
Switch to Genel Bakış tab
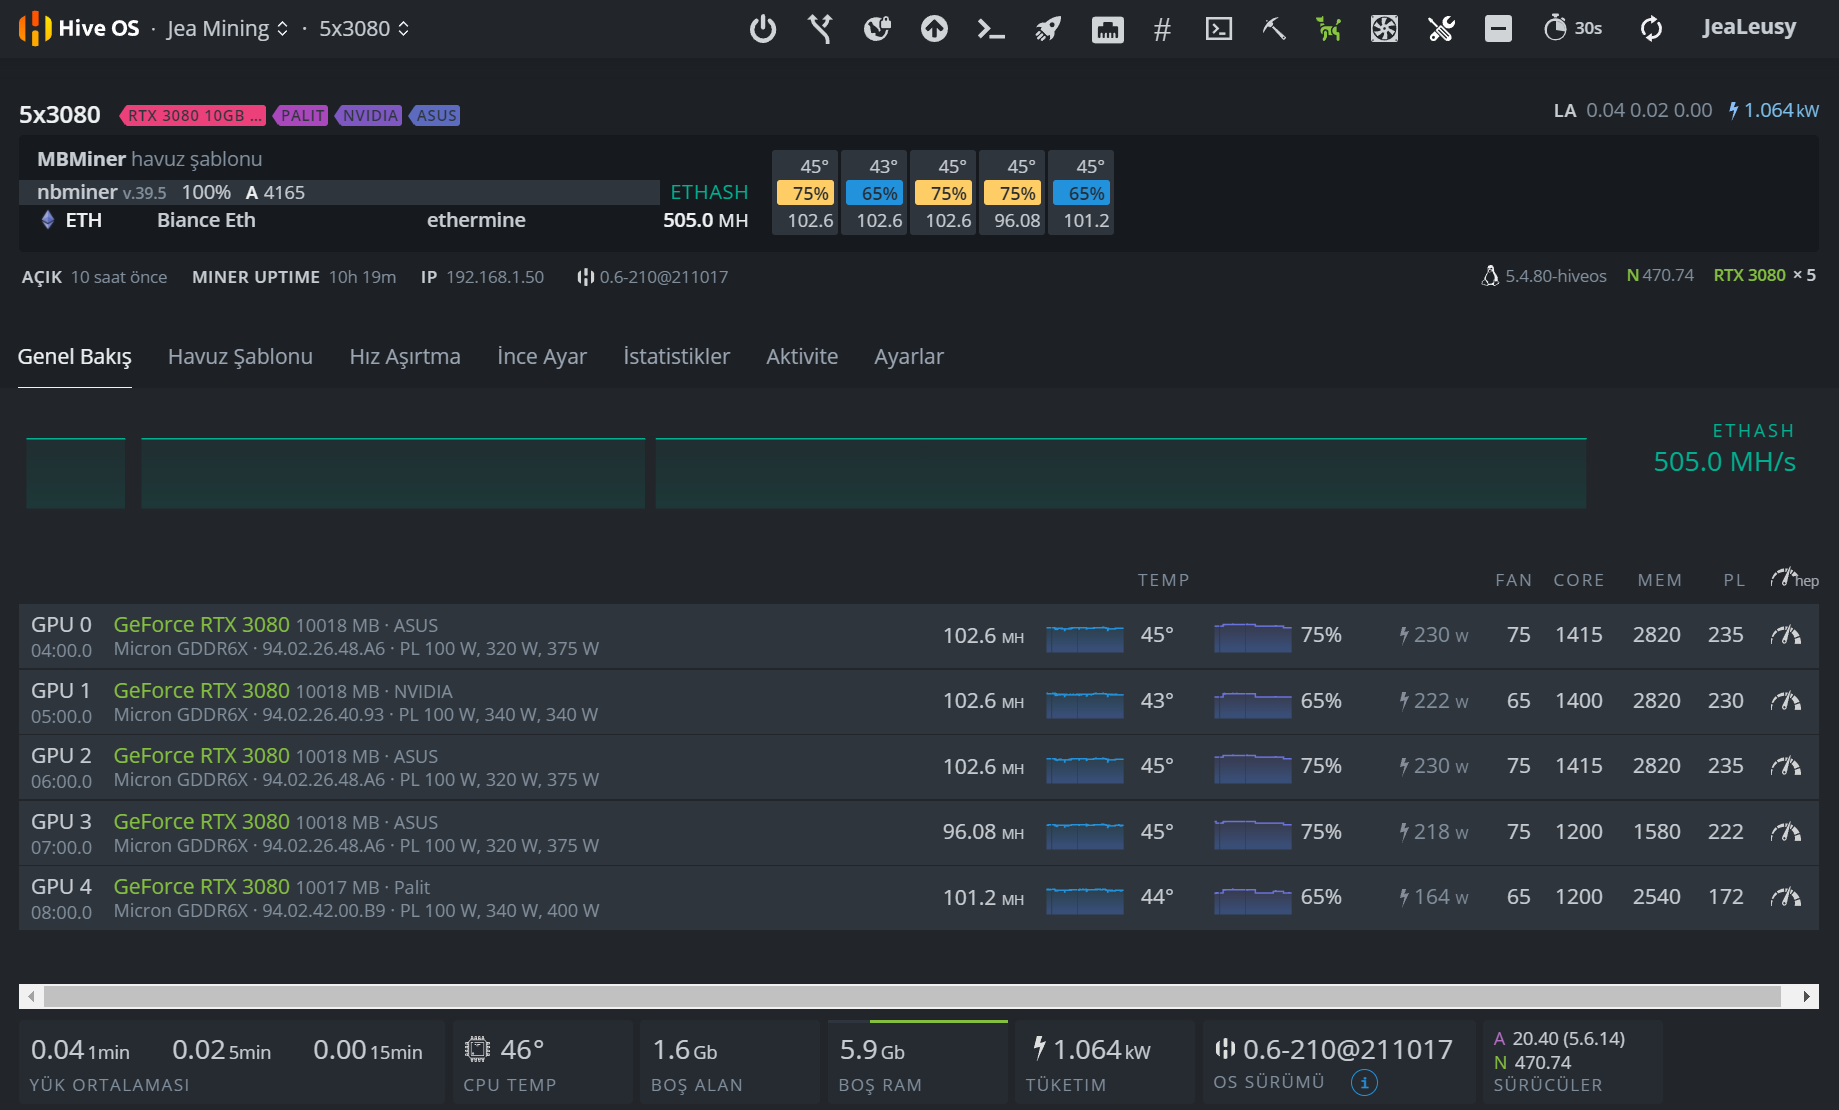click(x=75, y=357)
